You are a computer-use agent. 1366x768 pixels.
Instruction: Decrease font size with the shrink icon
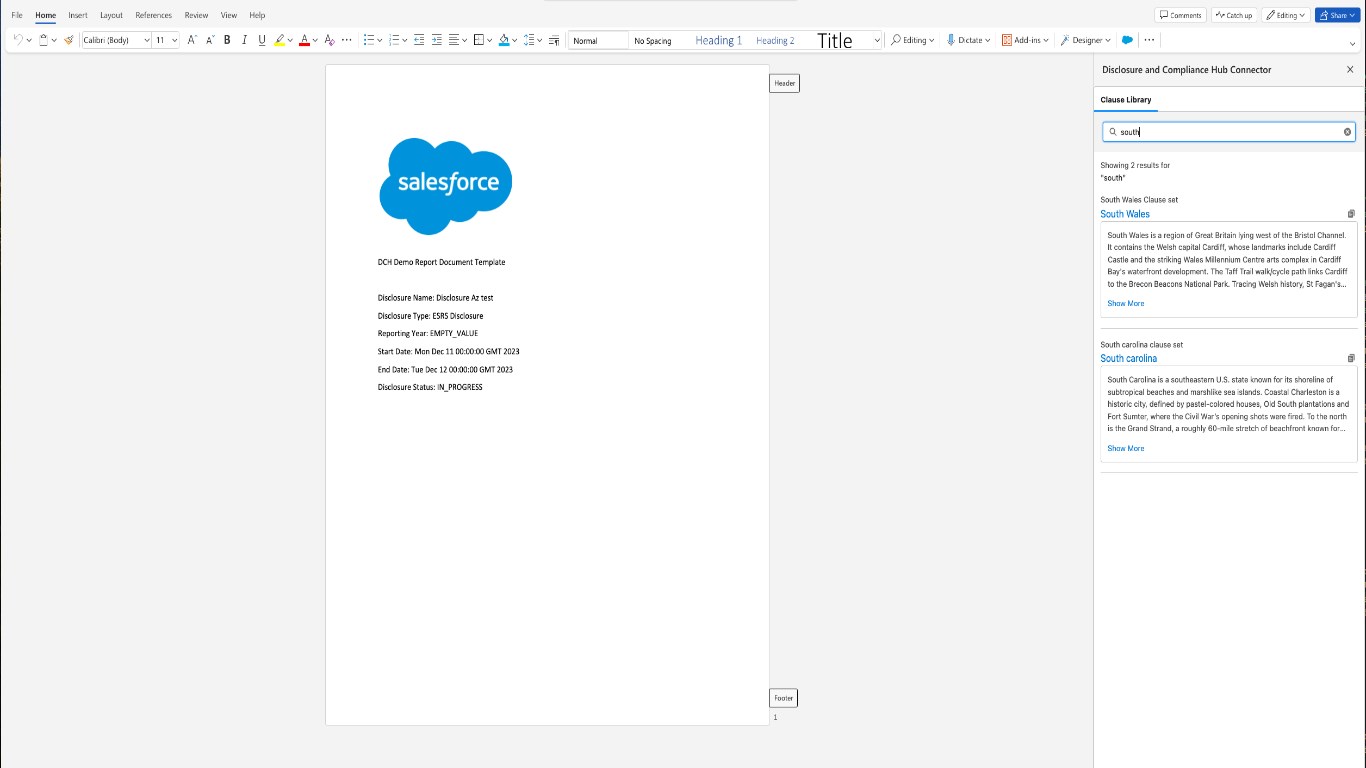tap(210, 40)
